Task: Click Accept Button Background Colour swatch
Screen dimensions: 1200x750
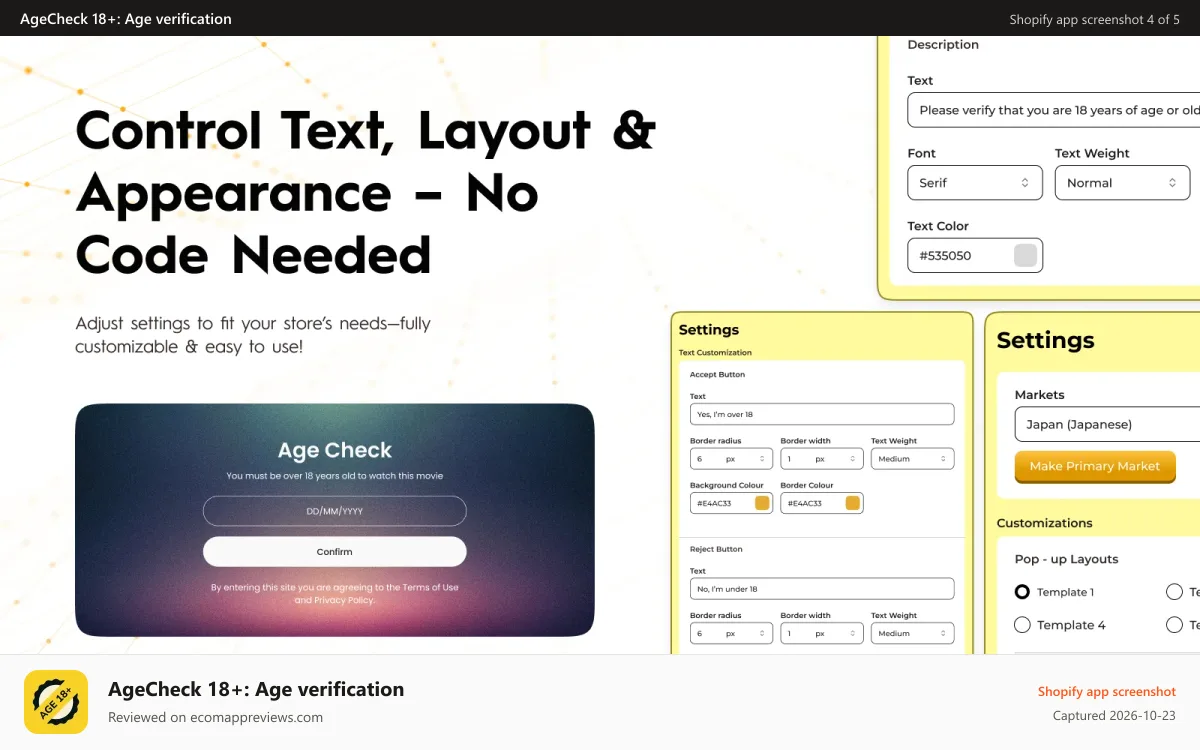Action: tap(762, 503)
